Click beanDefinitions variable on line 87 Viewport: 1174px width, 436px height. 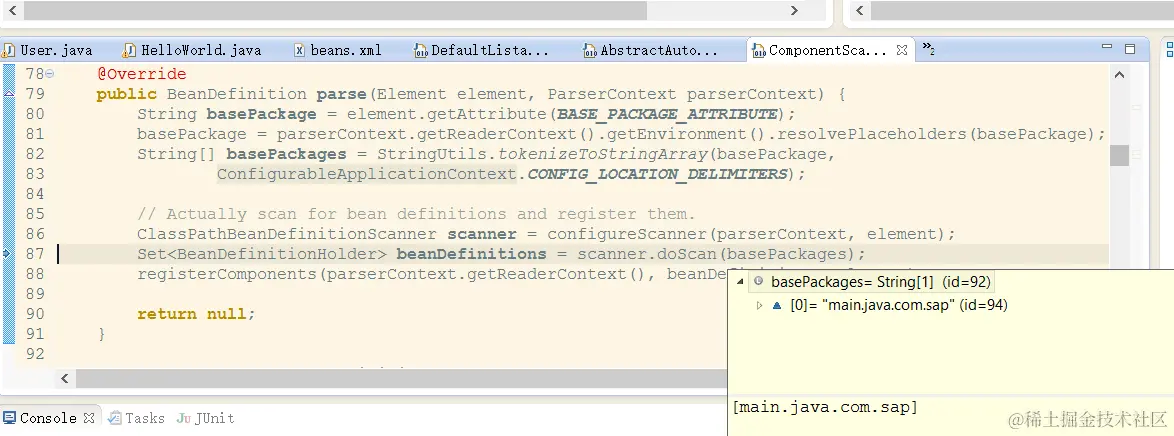(471, 254)
